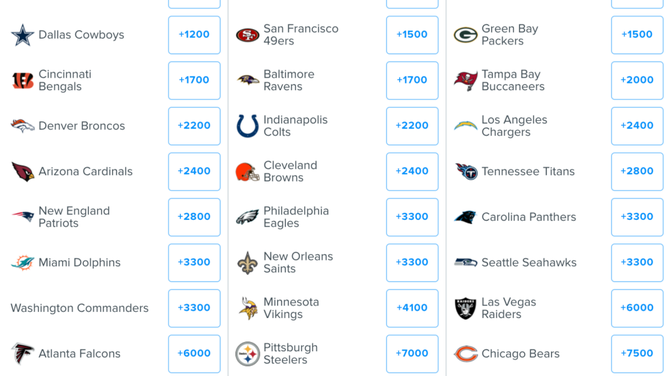Screen dimensions: 668x376
Task: Select Dallas Cowboys +1200 odds
Action: tap(194, 35)
